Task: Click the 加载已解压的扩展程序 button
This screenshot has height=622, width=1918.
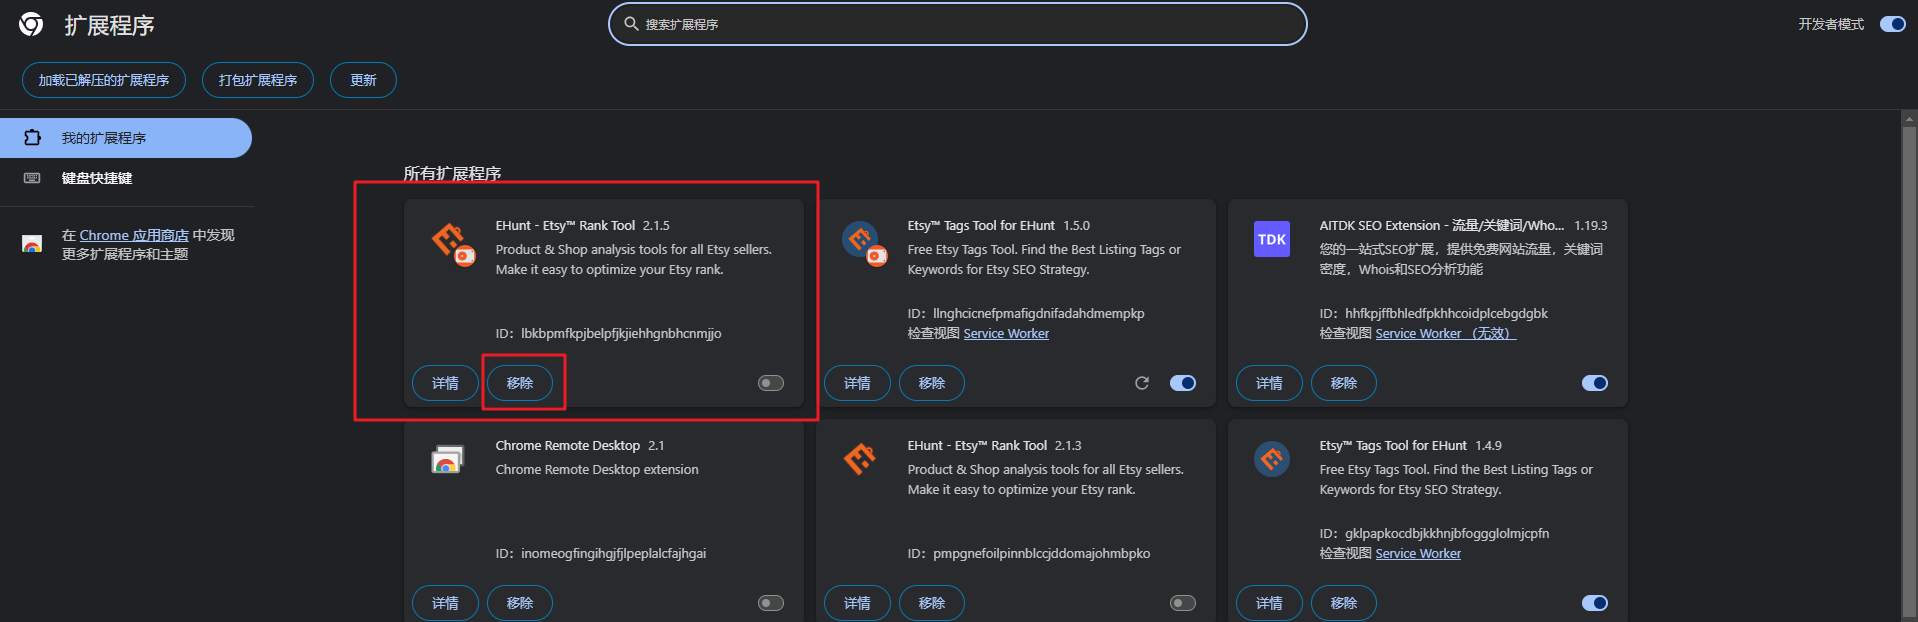Action: (x=104, y=80)
